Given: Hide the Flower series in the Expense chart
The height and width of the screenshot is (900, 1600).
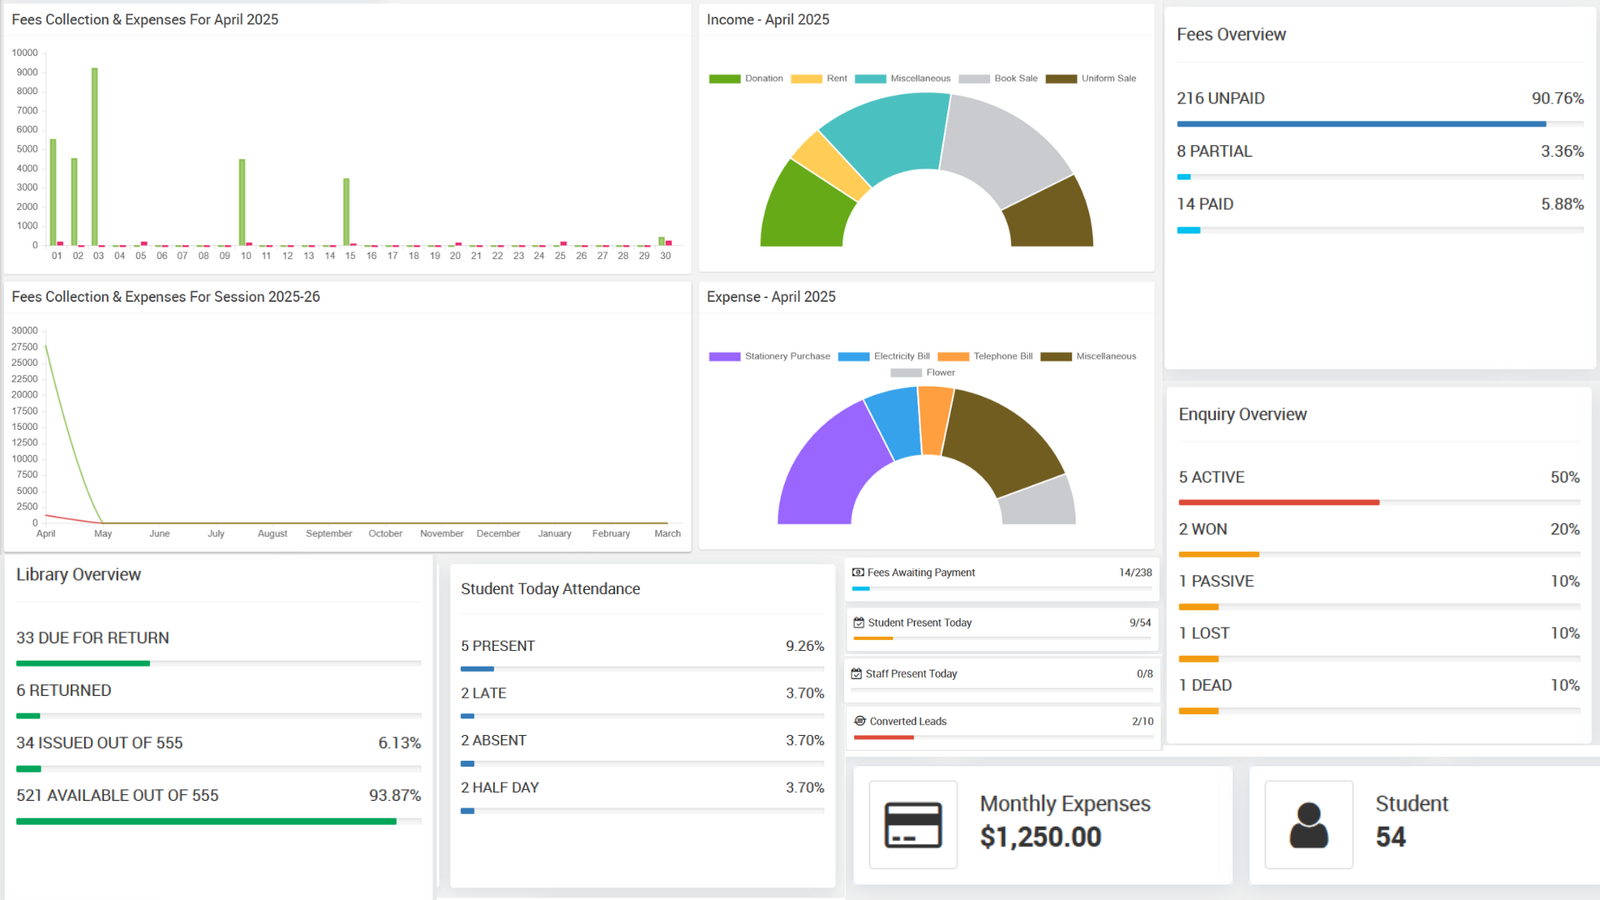Looking at the screenshot, I should coord(939,372).
